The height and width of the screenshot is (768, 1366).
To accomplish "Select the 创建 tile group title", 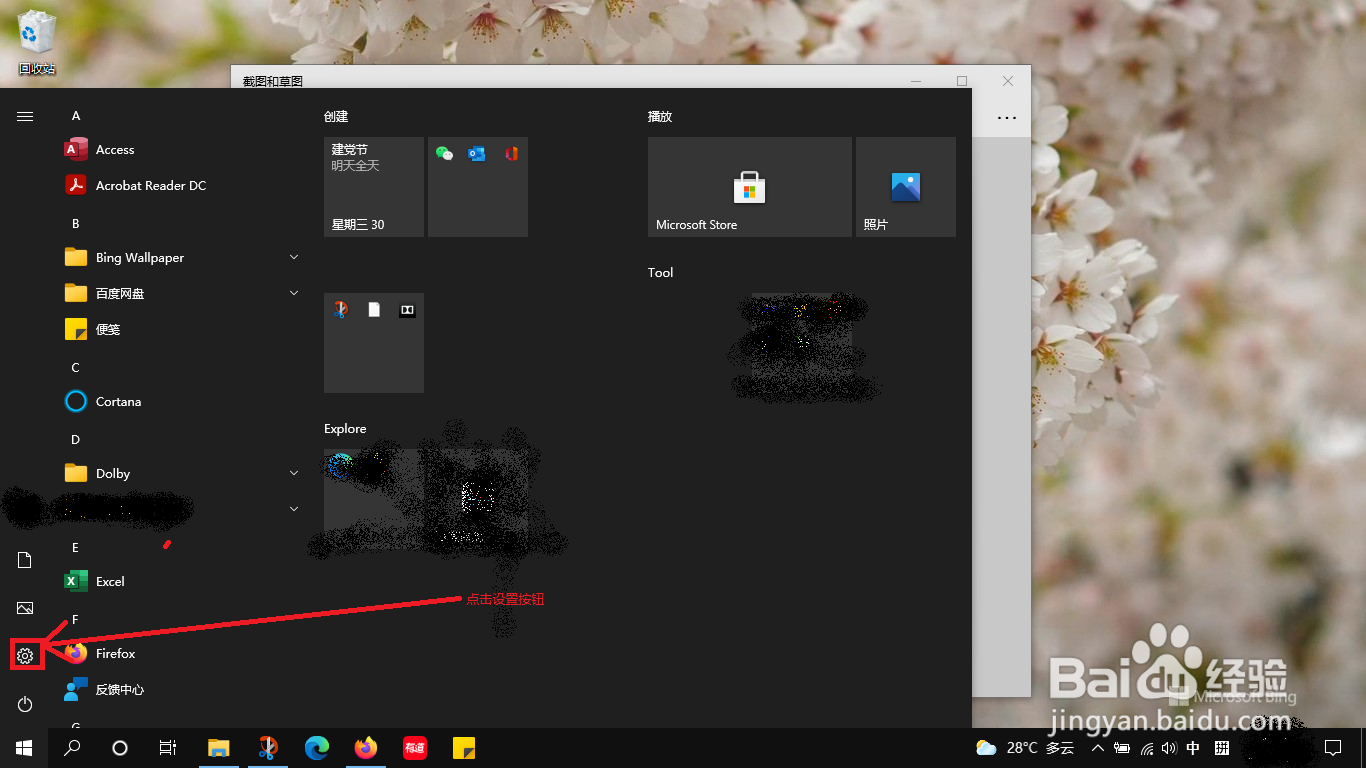I will point(336,116).
